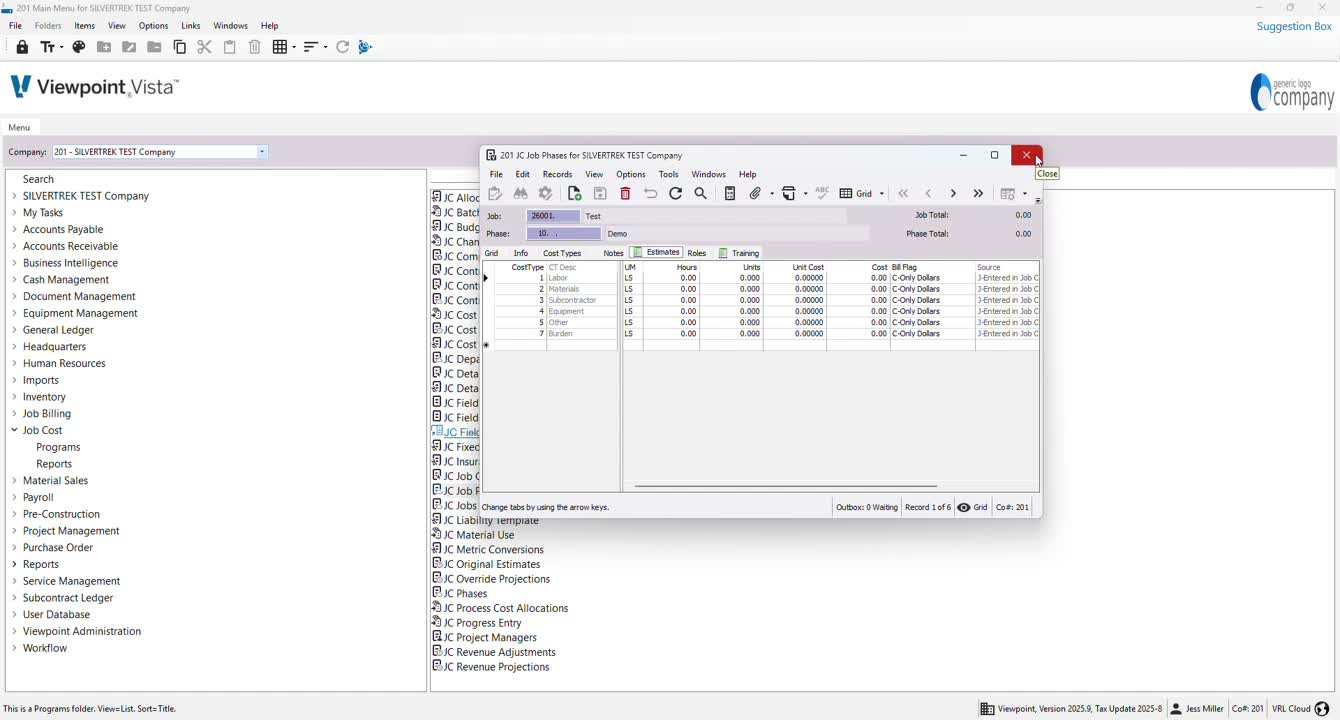Click the main toolbar grid view icon
The image size is (1340, 720).
click(280, 47)
